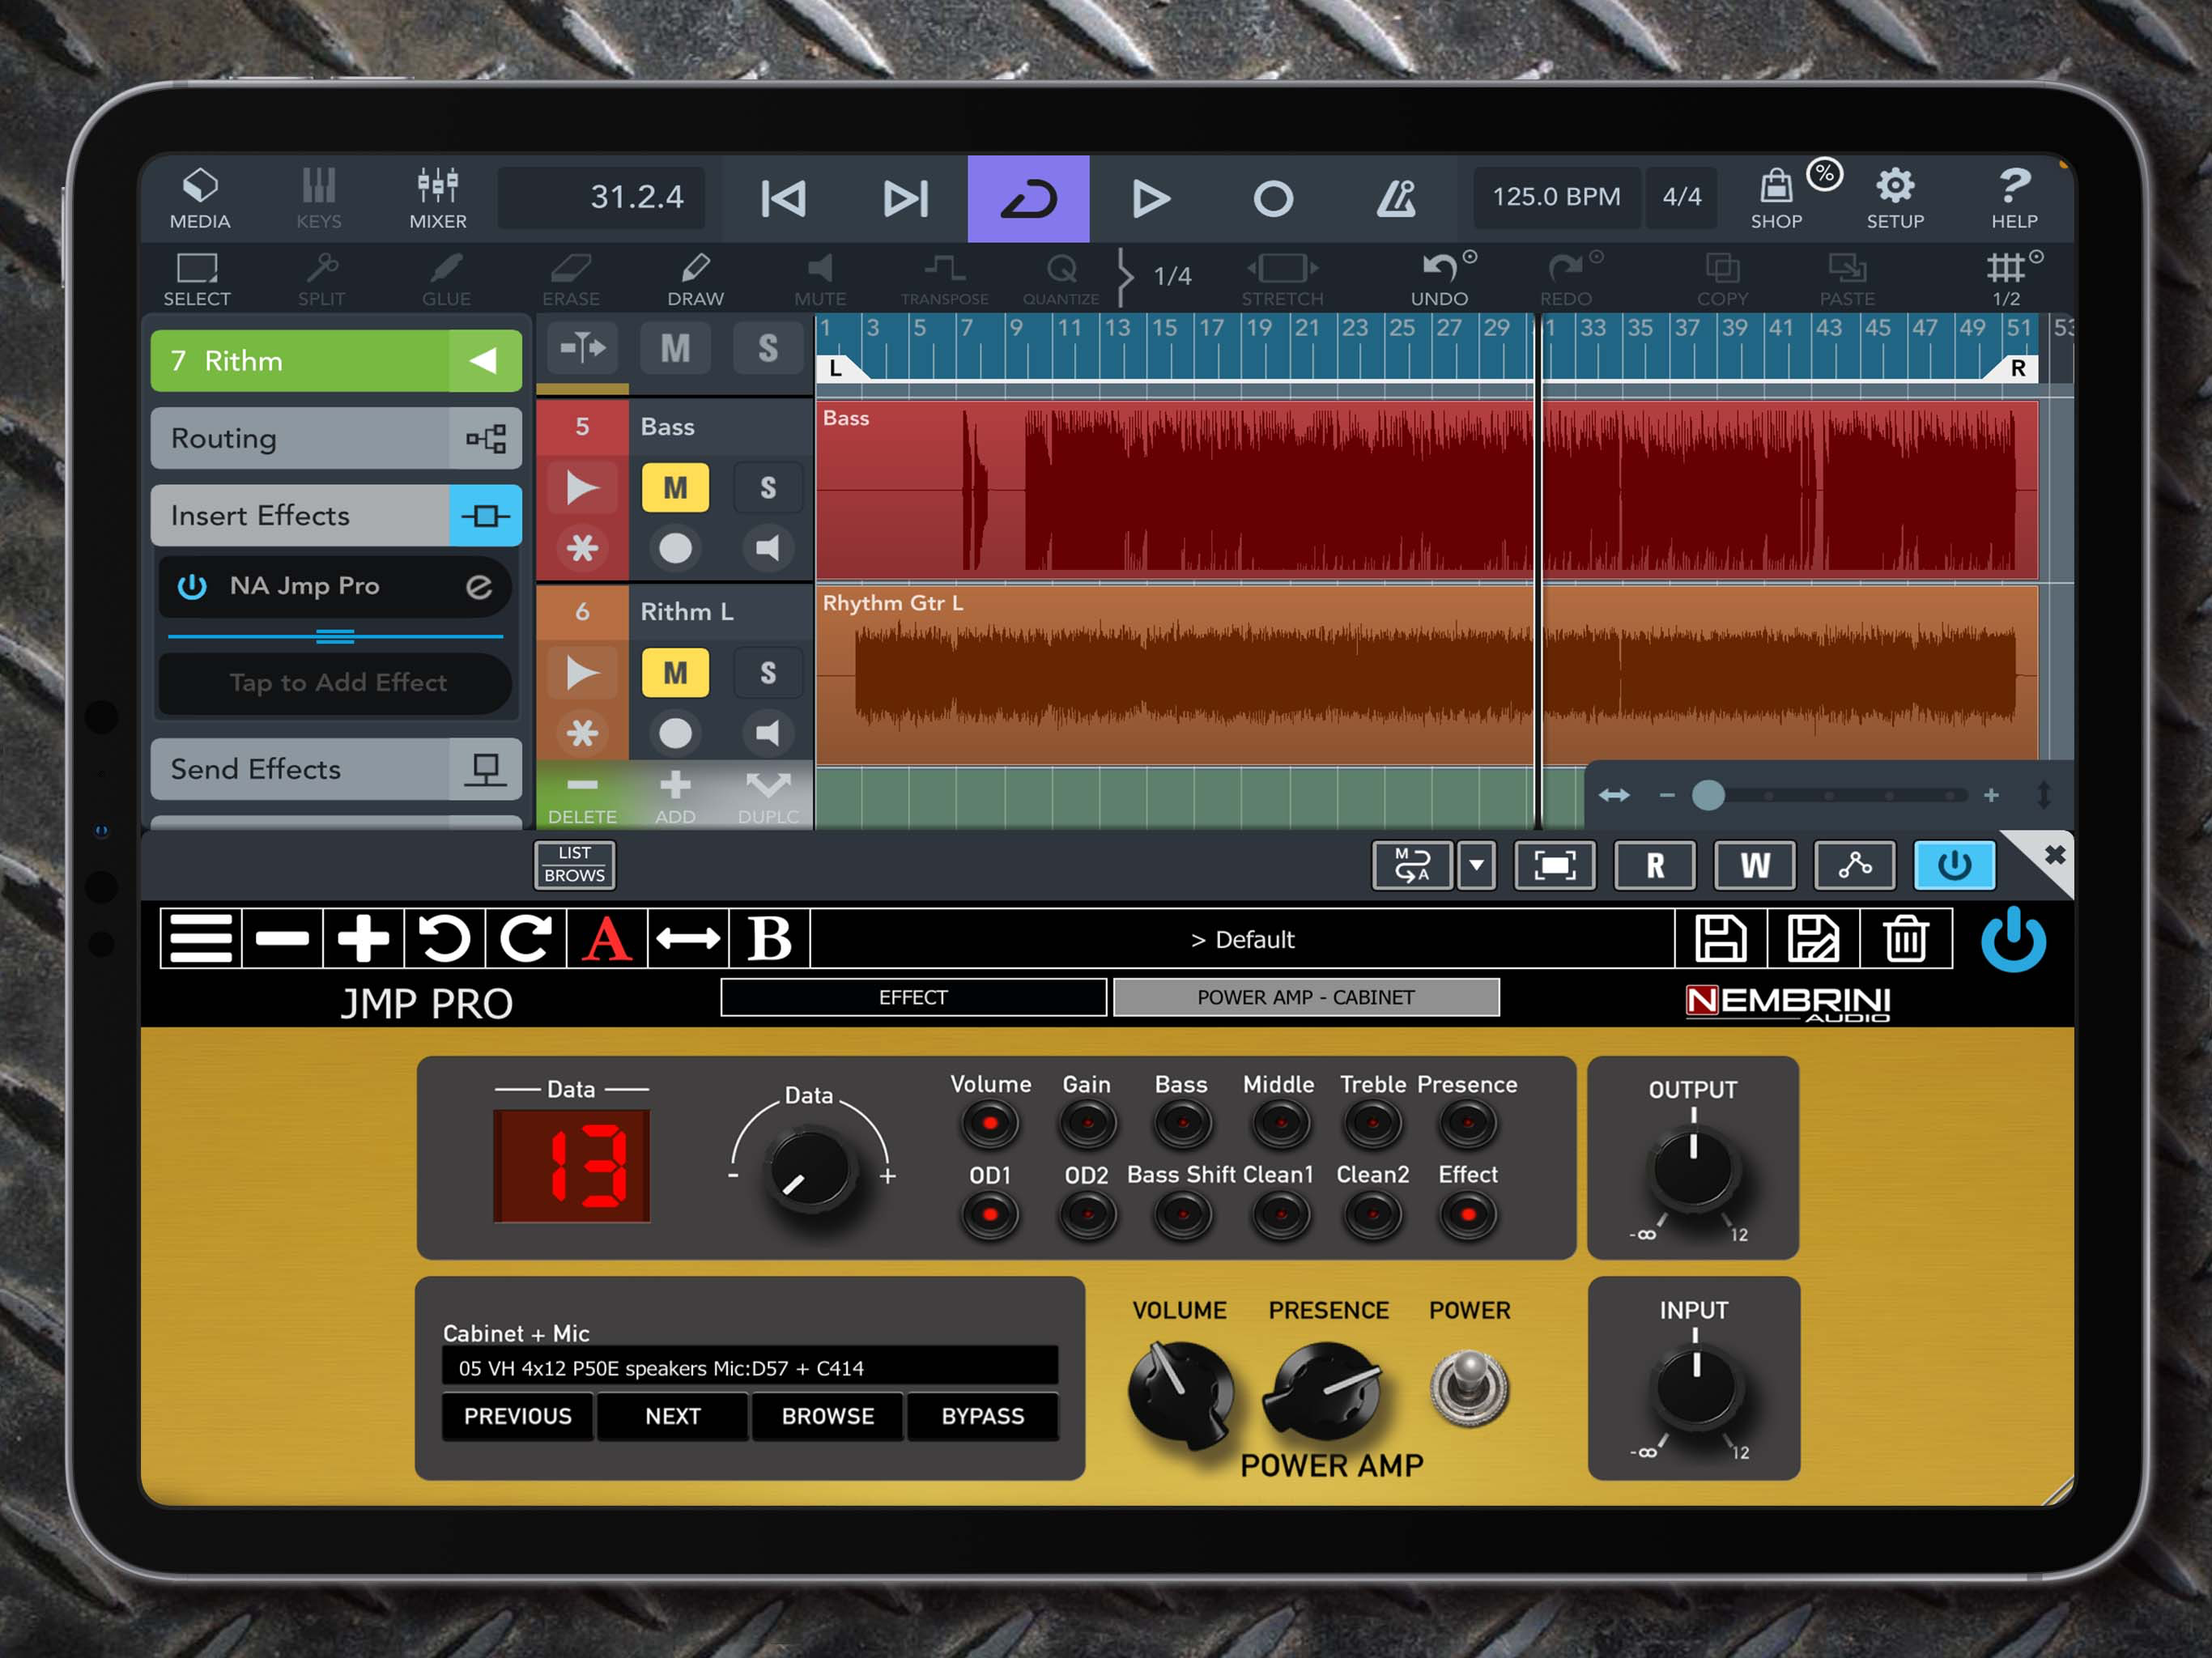Click the UNDO button
2212x1658 pixels.
pyautogui.click(x=1440, y=279)
